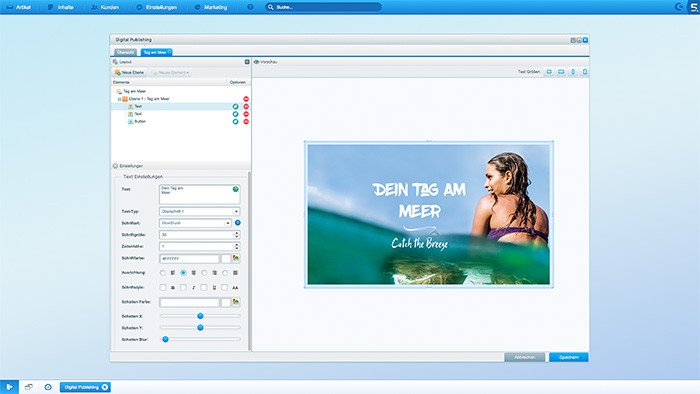This screenshot has height=394, width=700.
Task: Click the gear icon beside Einstellungen panel title
Action: 115,166
